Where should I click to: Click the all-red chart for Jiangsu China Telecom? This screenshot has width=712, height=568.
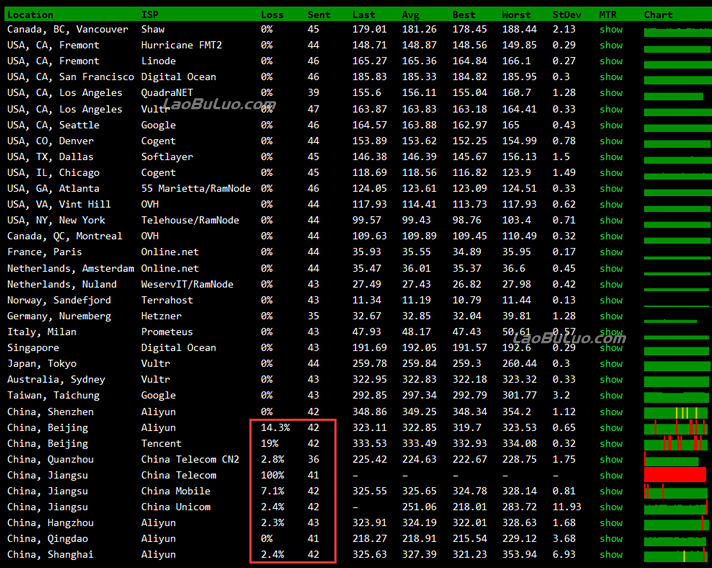pyautogui.click(x=675, y=475)
